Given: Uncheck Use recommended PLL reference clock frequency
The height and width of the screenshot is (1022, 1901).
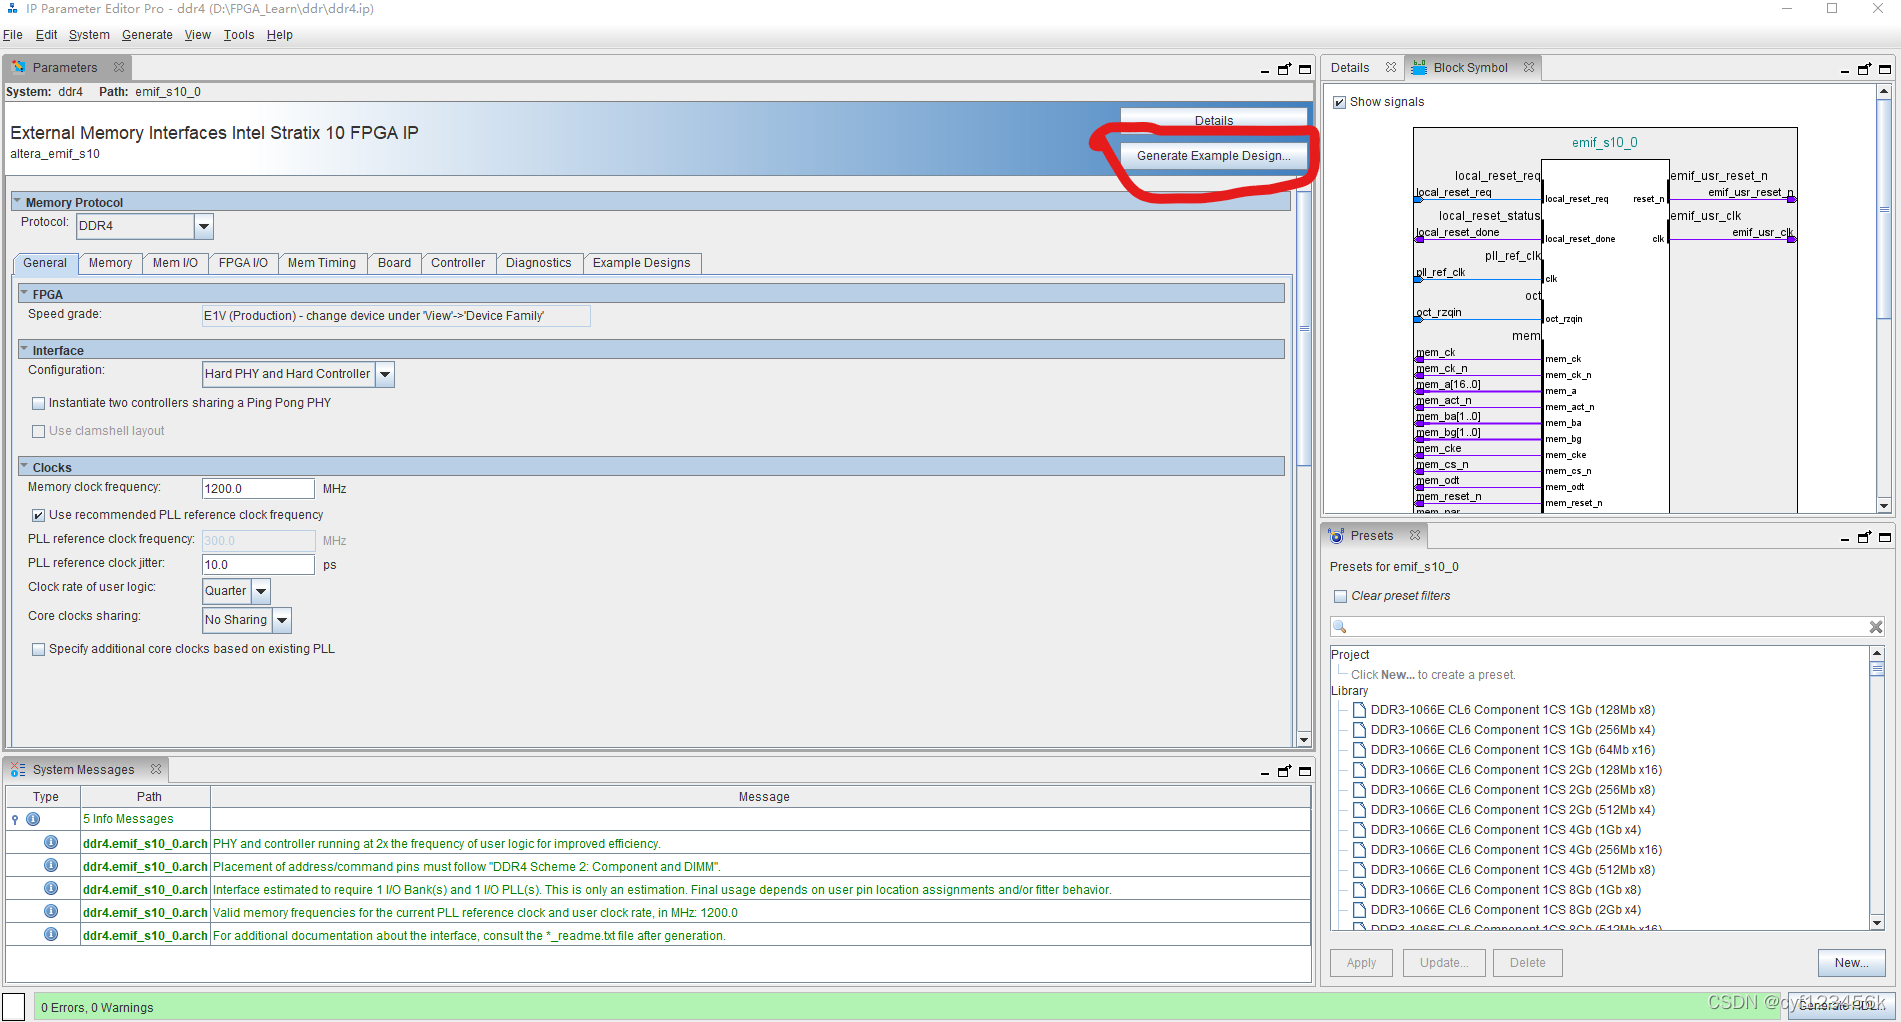Looking at the screenshot, I should click(x=38, y=515).
